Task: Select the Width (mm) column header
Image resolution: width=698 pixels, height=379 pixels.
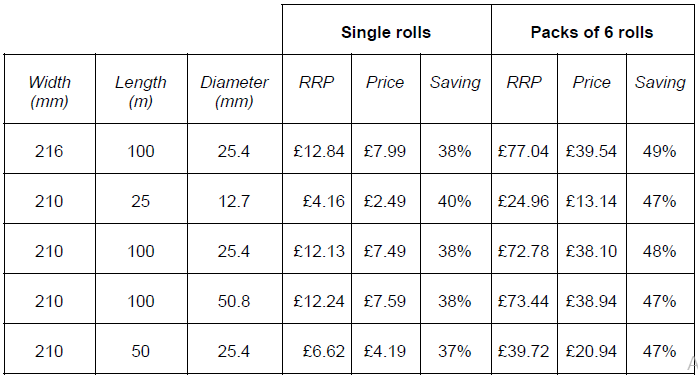Action: tap(49, 89)
